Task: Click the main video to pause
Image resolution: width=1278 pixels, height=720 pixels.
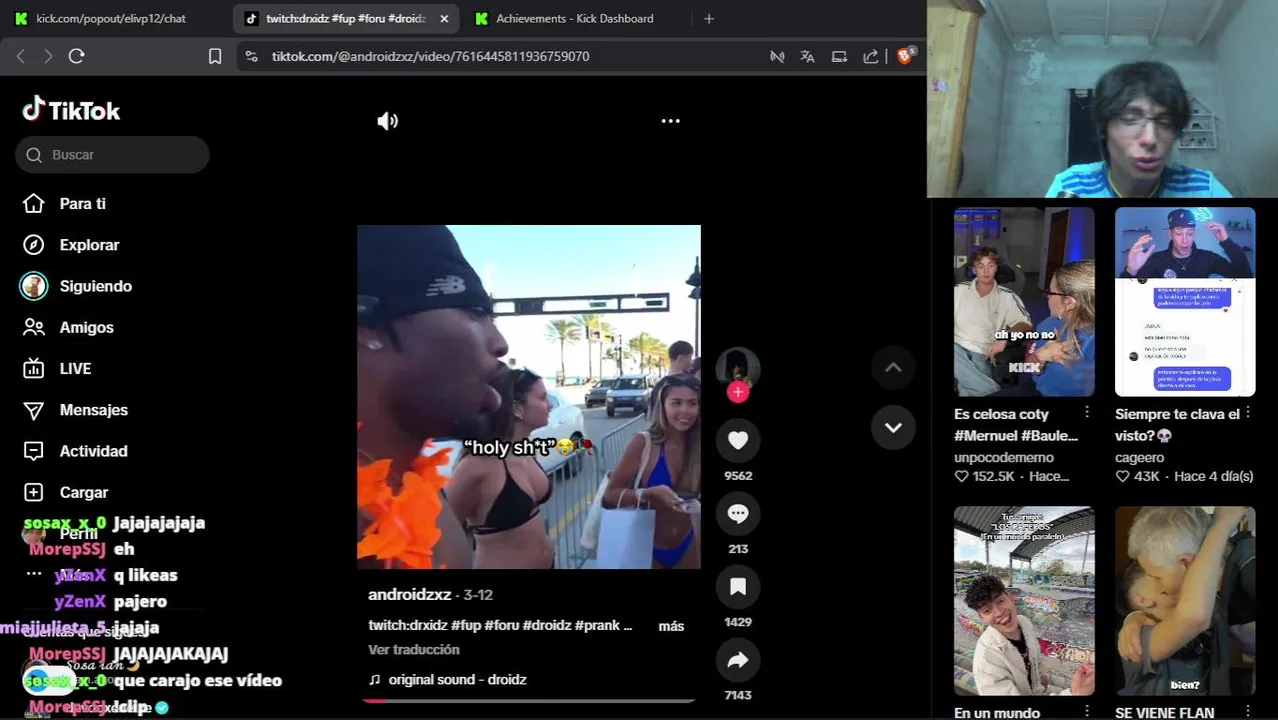Action: pos(529,397)
